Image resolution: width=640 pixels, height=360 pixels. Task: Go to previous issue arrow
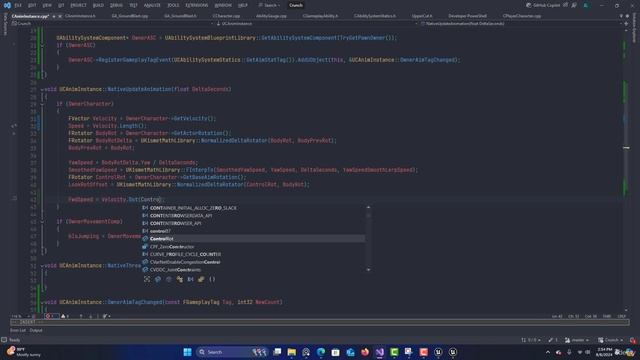81,316
